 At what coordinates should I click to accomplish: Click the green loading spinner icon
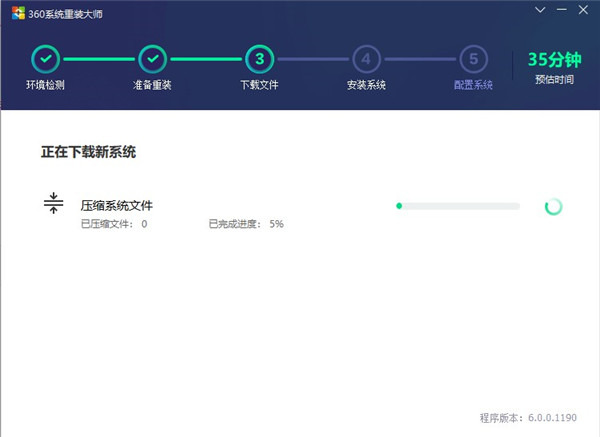(553, 206)
